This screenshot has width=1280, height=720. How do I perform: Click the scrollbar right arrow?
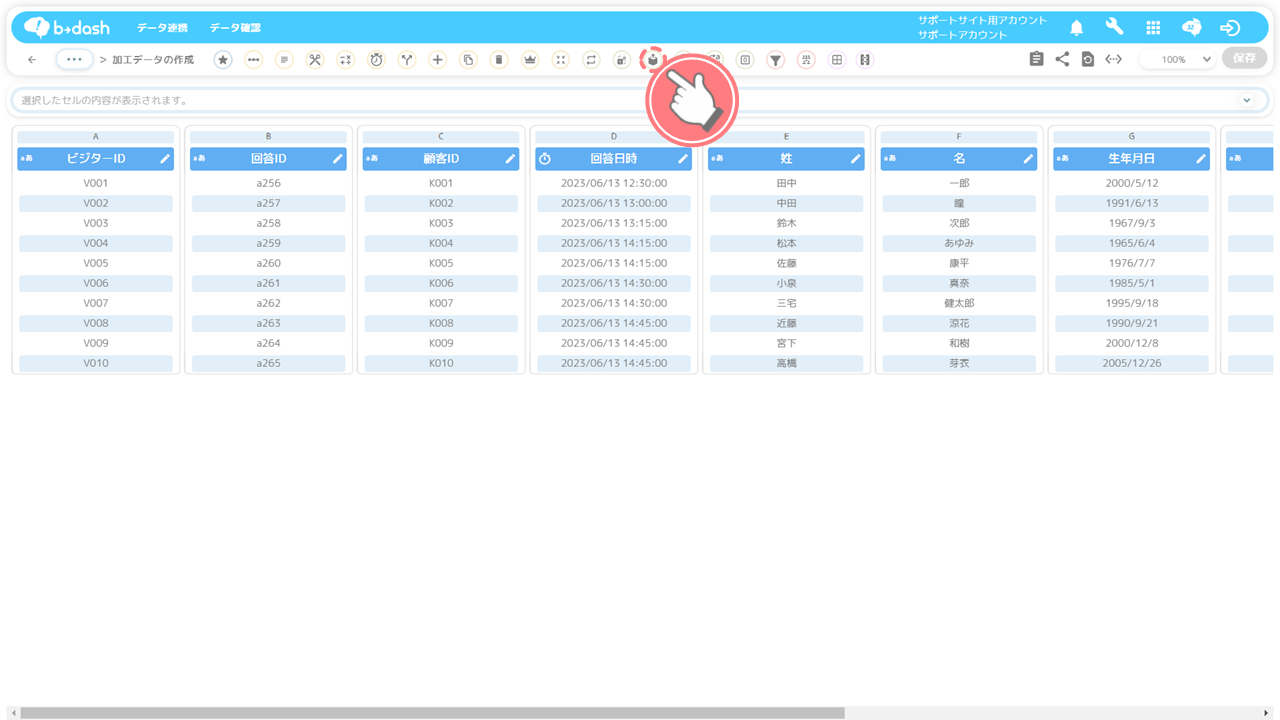(1266, 713)
